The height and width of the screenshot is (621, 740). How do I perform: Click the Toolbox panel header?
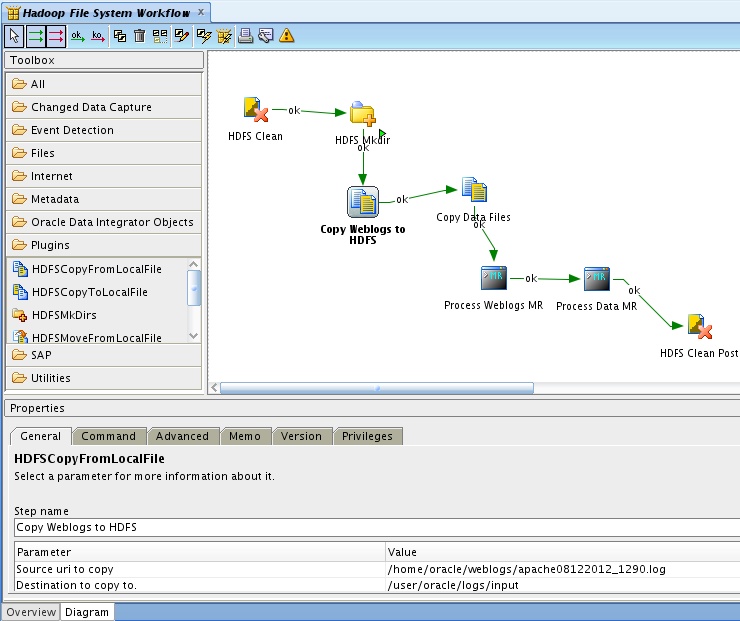(x=104, y=60)
